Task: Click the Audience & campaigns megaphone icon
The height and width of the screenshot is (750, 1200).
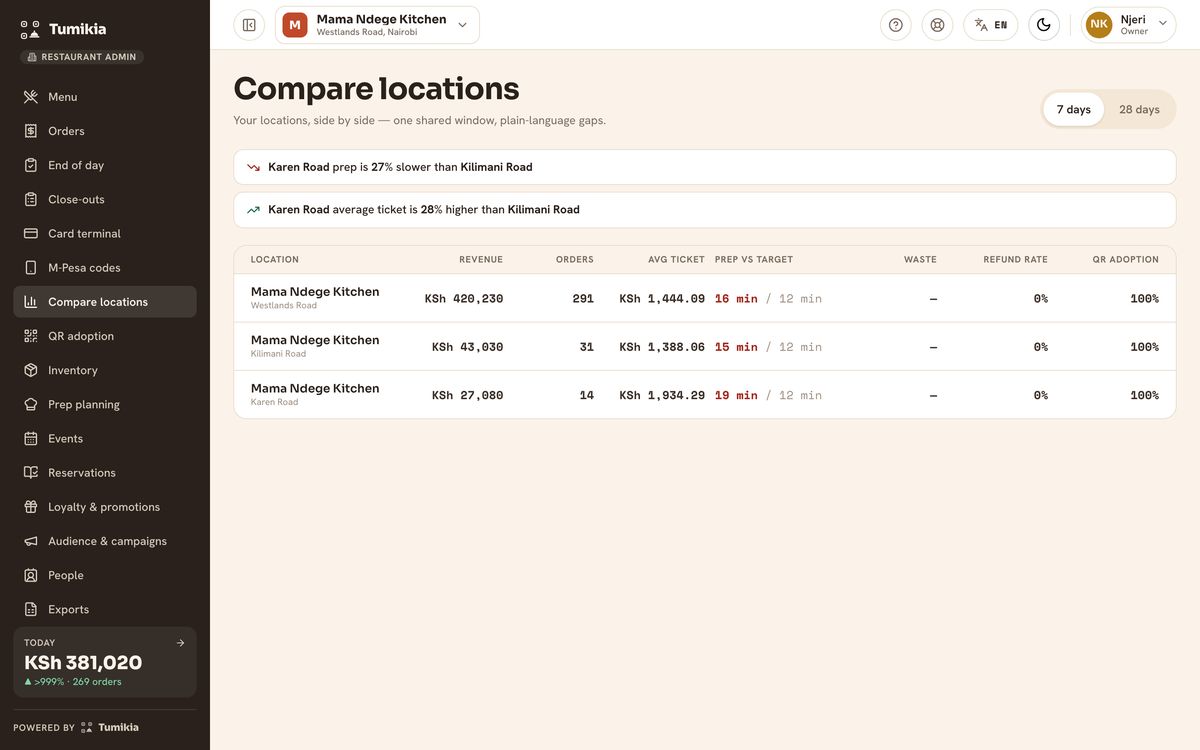Action: pyautogui.click(x=30, y=541)
